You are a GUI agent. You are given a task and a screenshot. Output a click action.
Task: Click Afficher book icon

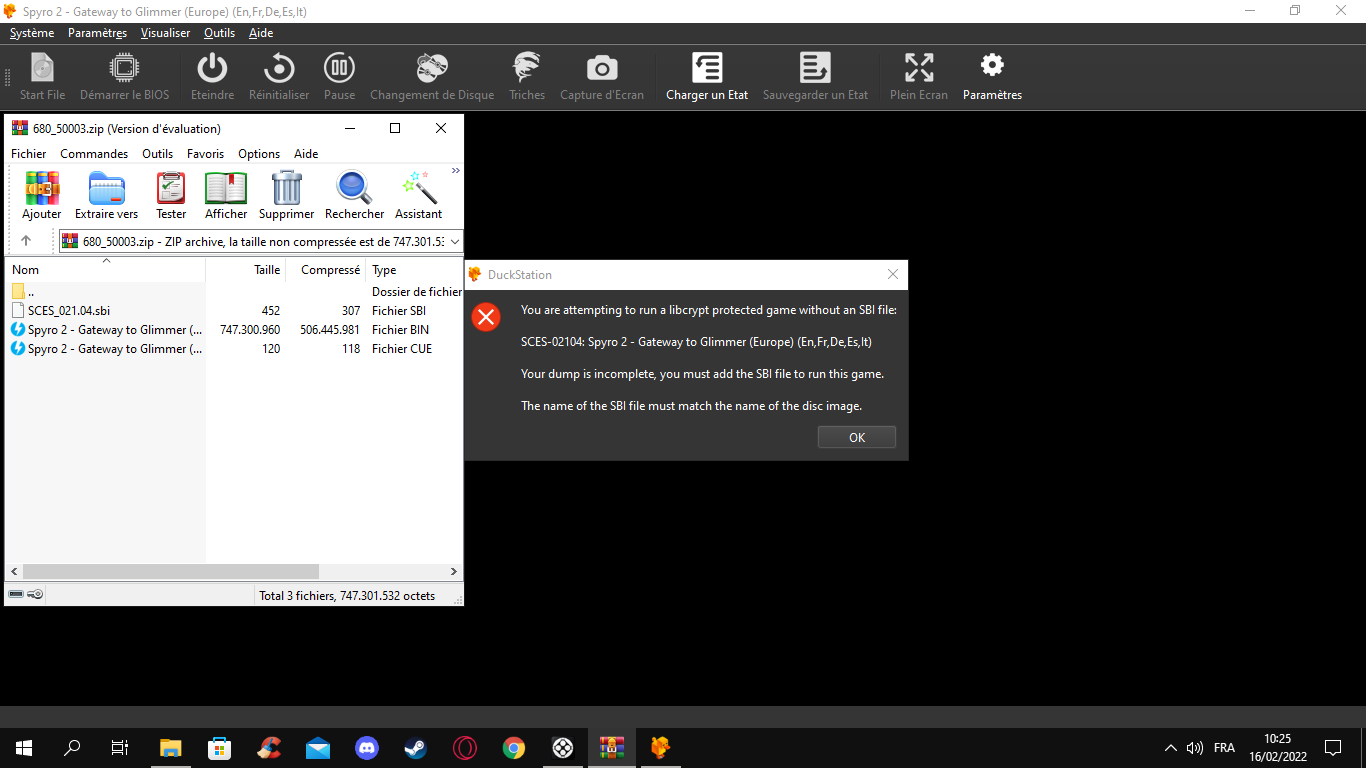click(x=226, y=188)
